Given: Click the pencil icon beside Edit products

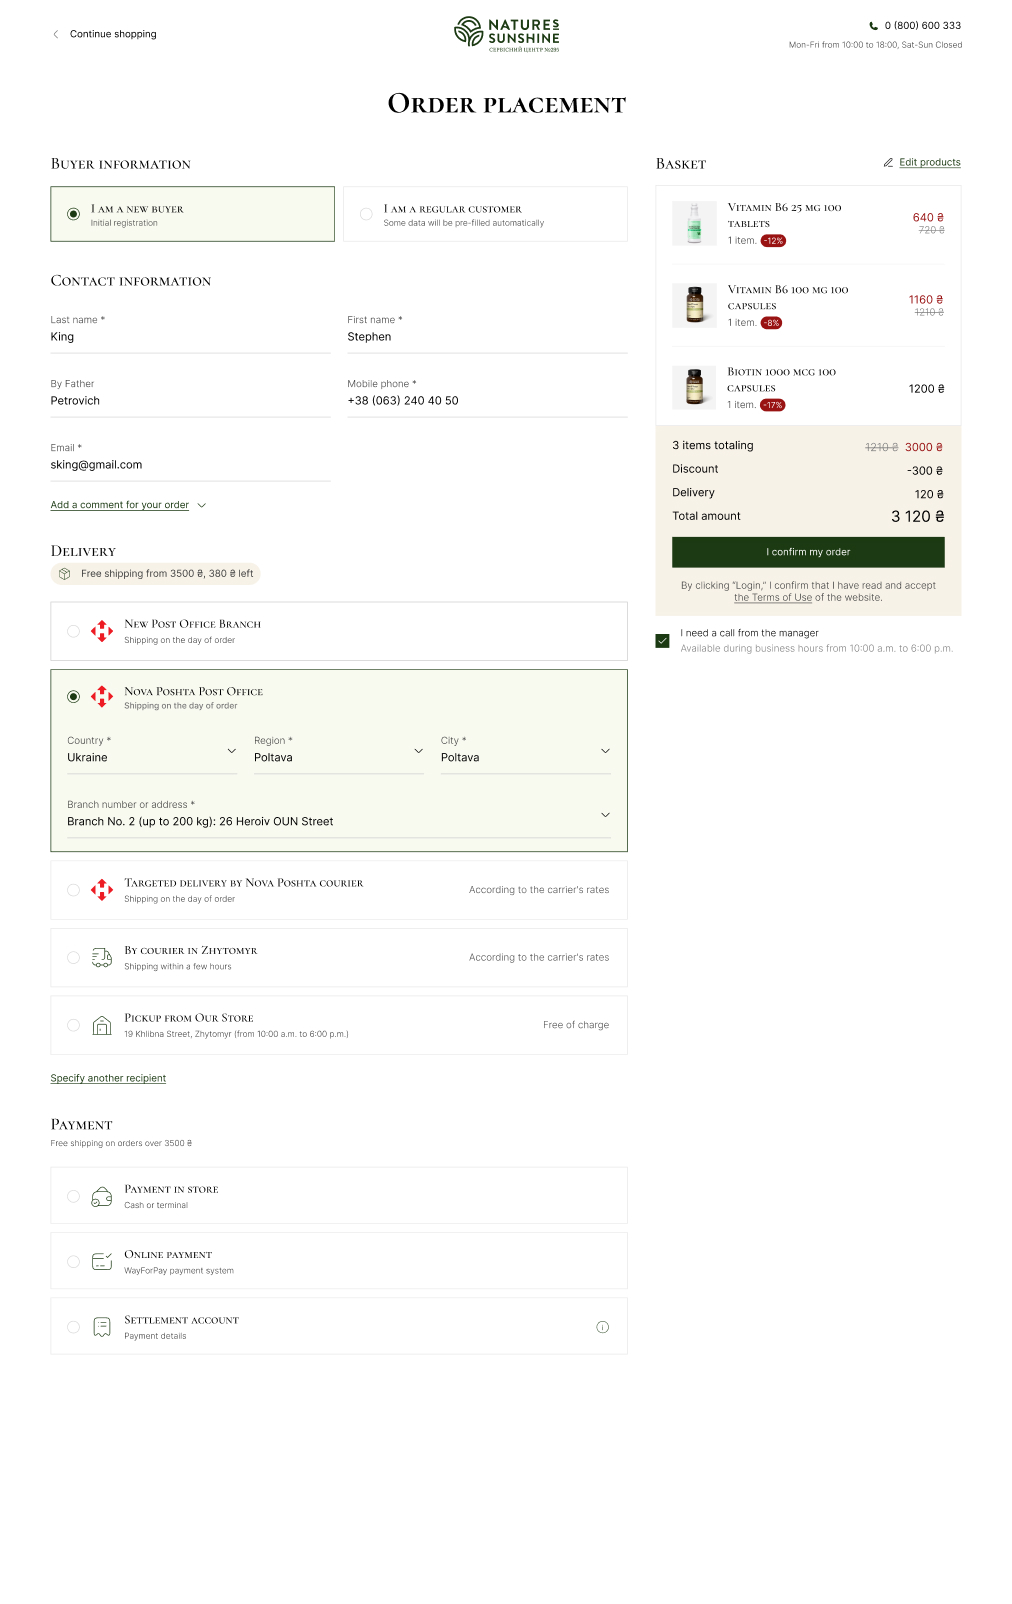Looking at the screenshot, I should click(x=888, y=162).
